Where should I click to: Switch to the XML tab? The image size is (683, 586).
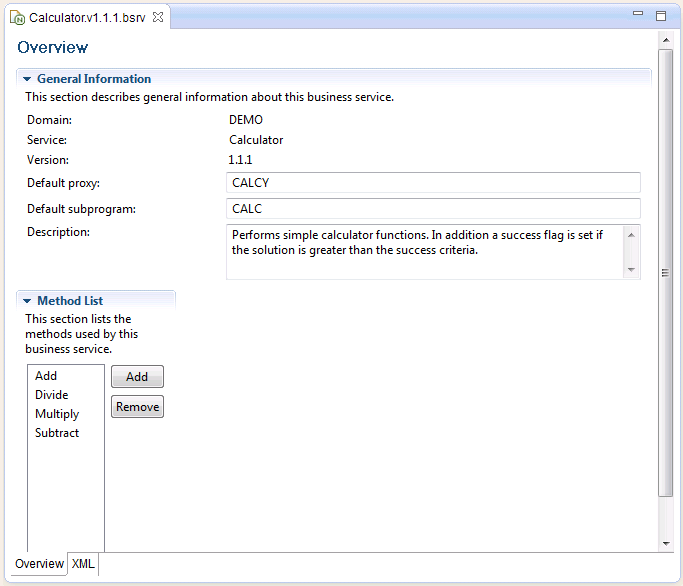point(83,564)
